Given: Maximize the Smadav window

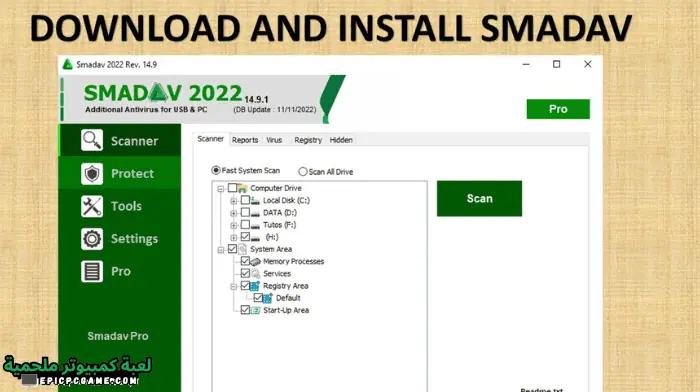Looking at the screenshot, I should coord(556,64).
